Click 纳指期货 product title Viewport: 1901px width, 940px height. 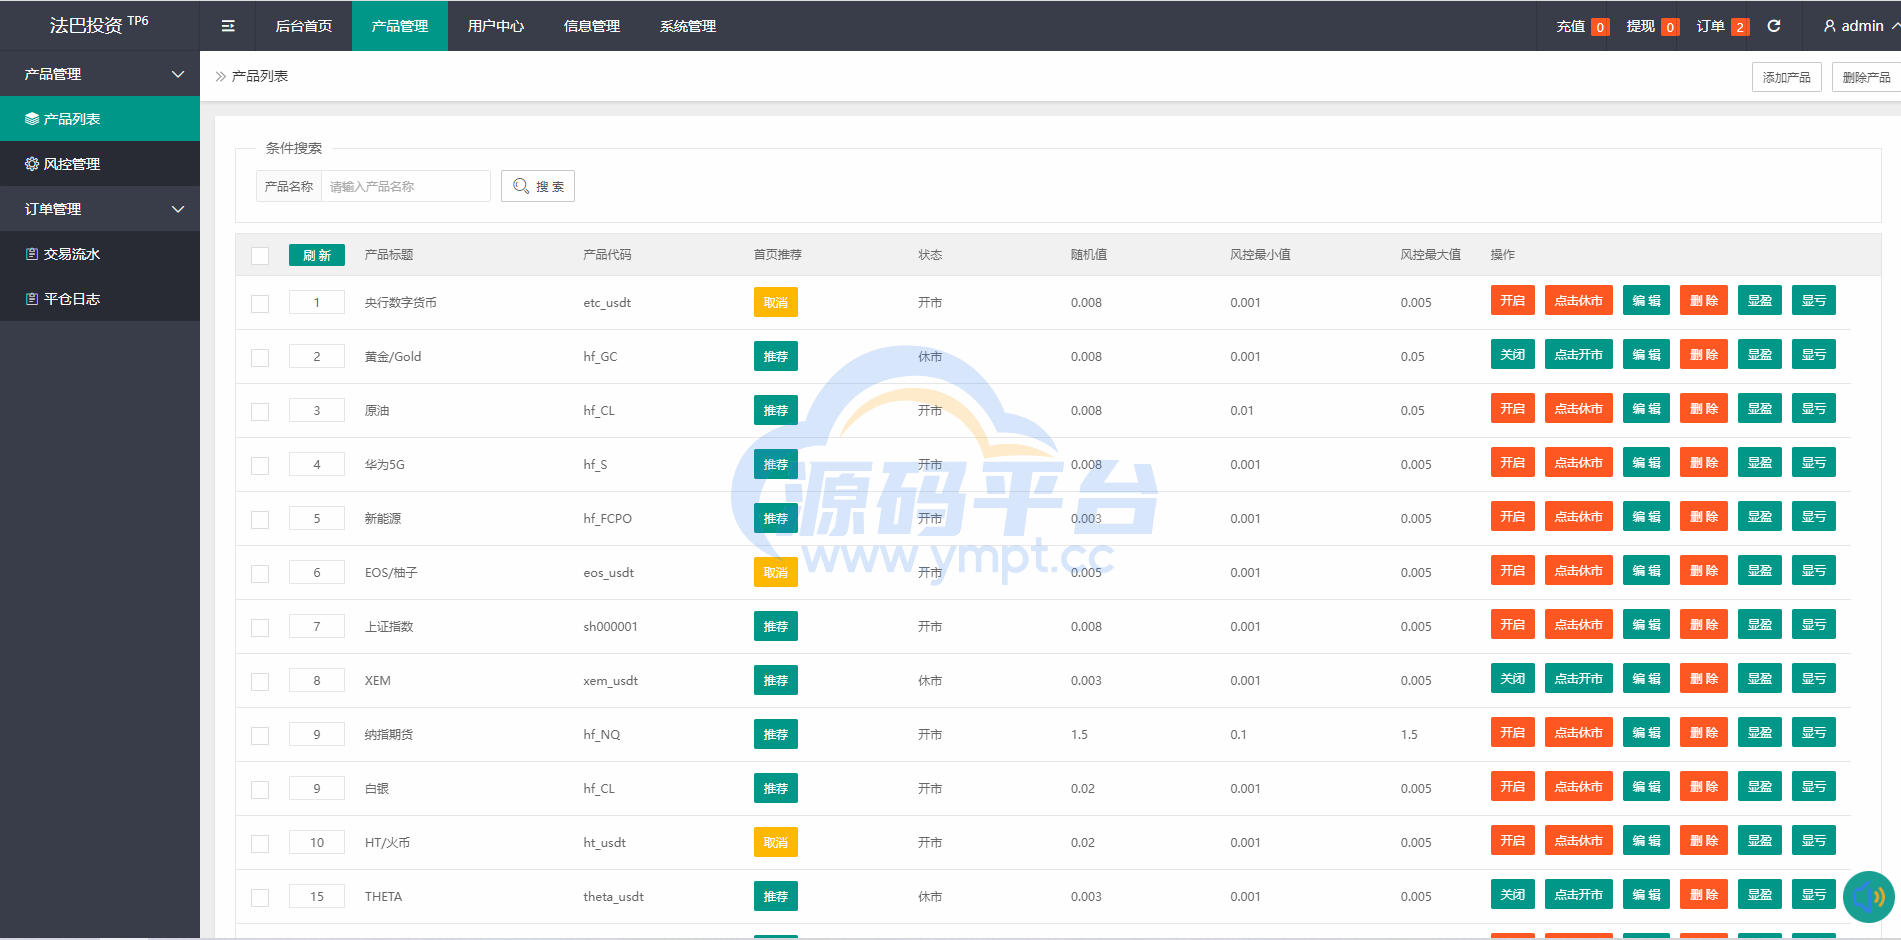click(389, 735)
